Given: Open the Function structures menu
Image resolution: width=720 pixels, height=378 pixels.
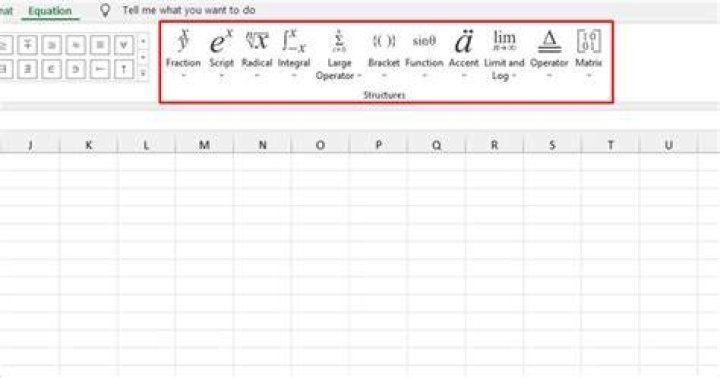Looking at the screenshot, I should pyautogui.click(x=424, y=54).
